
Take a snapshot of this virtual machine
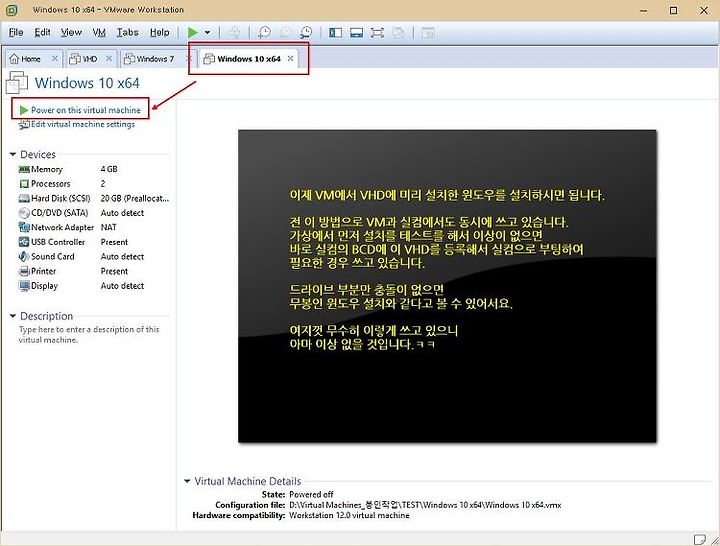coord(264,33)
